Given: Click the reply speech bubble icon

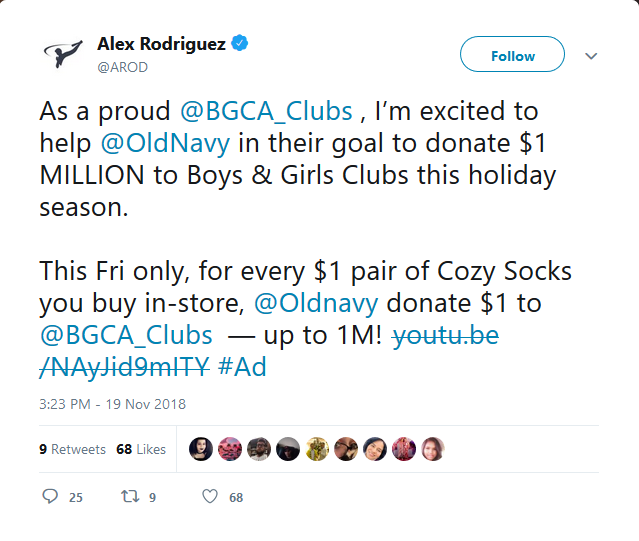Looking at the screenshot, I should click(x=52, y=496).
